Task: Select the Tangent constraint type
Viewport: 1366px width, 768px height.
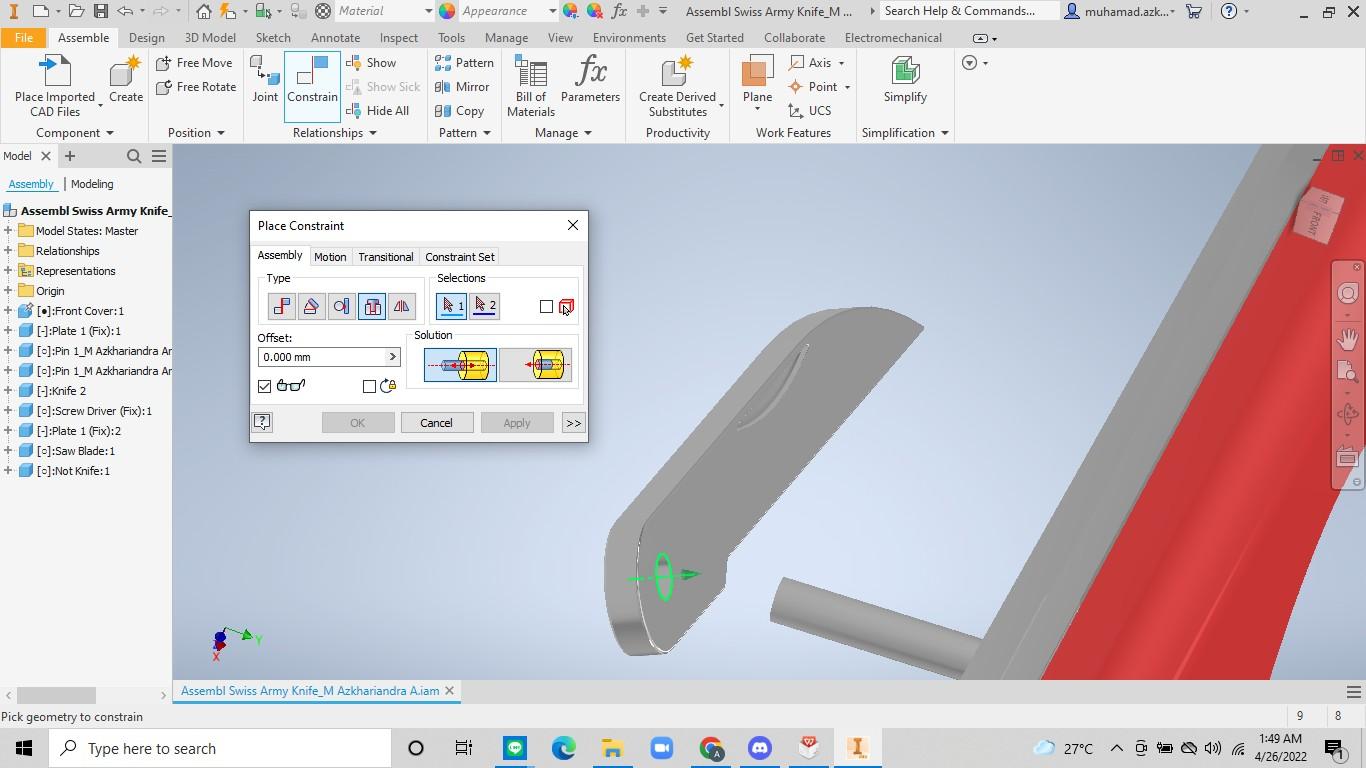Action: click(341, 306)
